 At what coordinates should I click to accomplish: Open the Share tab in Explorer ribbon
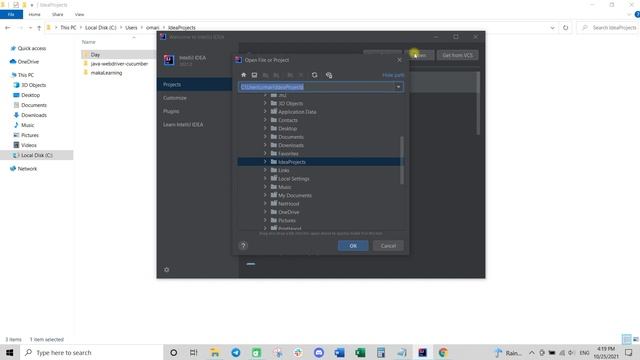click(58, 14)
